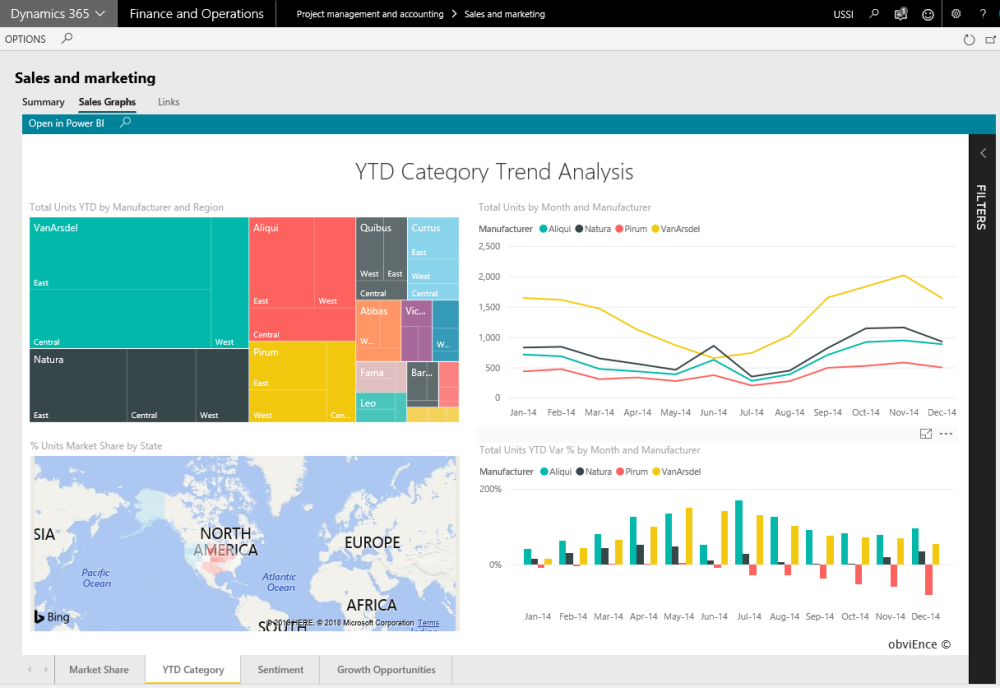Image resolution: width=1000 pixels, height=688 pixels.
Task: Open the page in a new window icon
Action: 990,40
